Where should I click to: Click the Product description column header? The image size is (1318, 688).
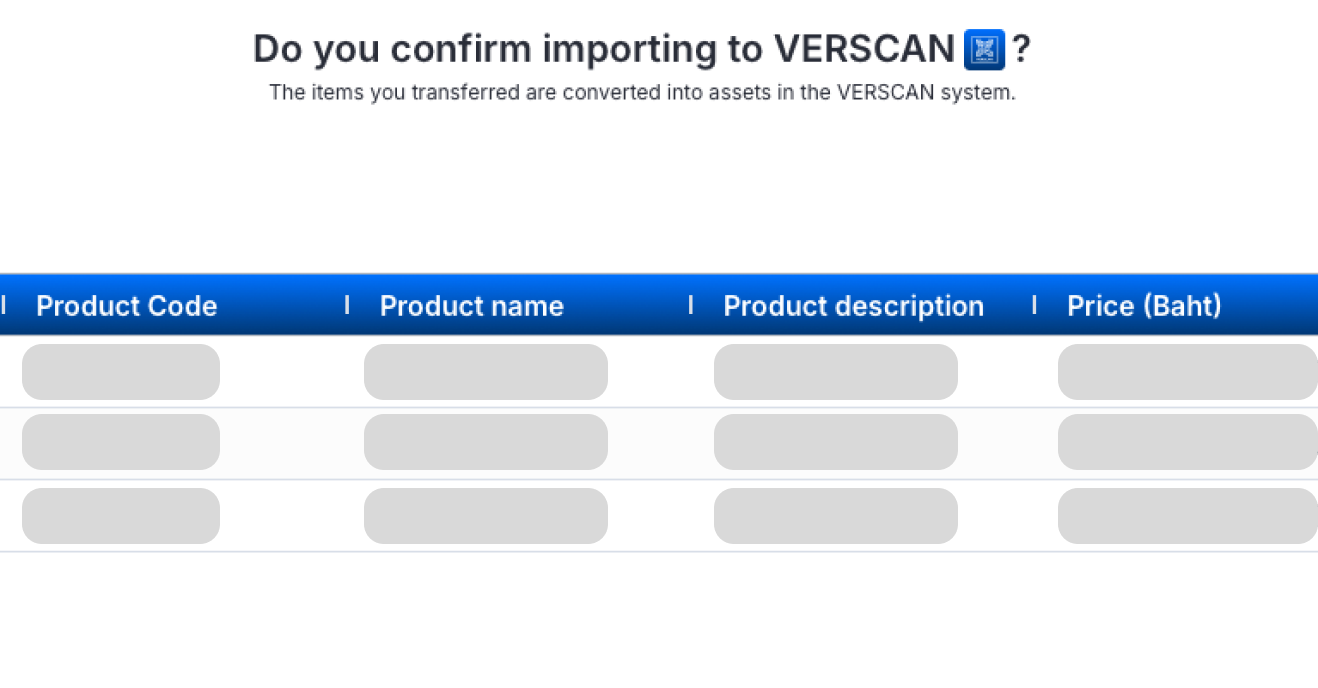click(x=853, y=306)
